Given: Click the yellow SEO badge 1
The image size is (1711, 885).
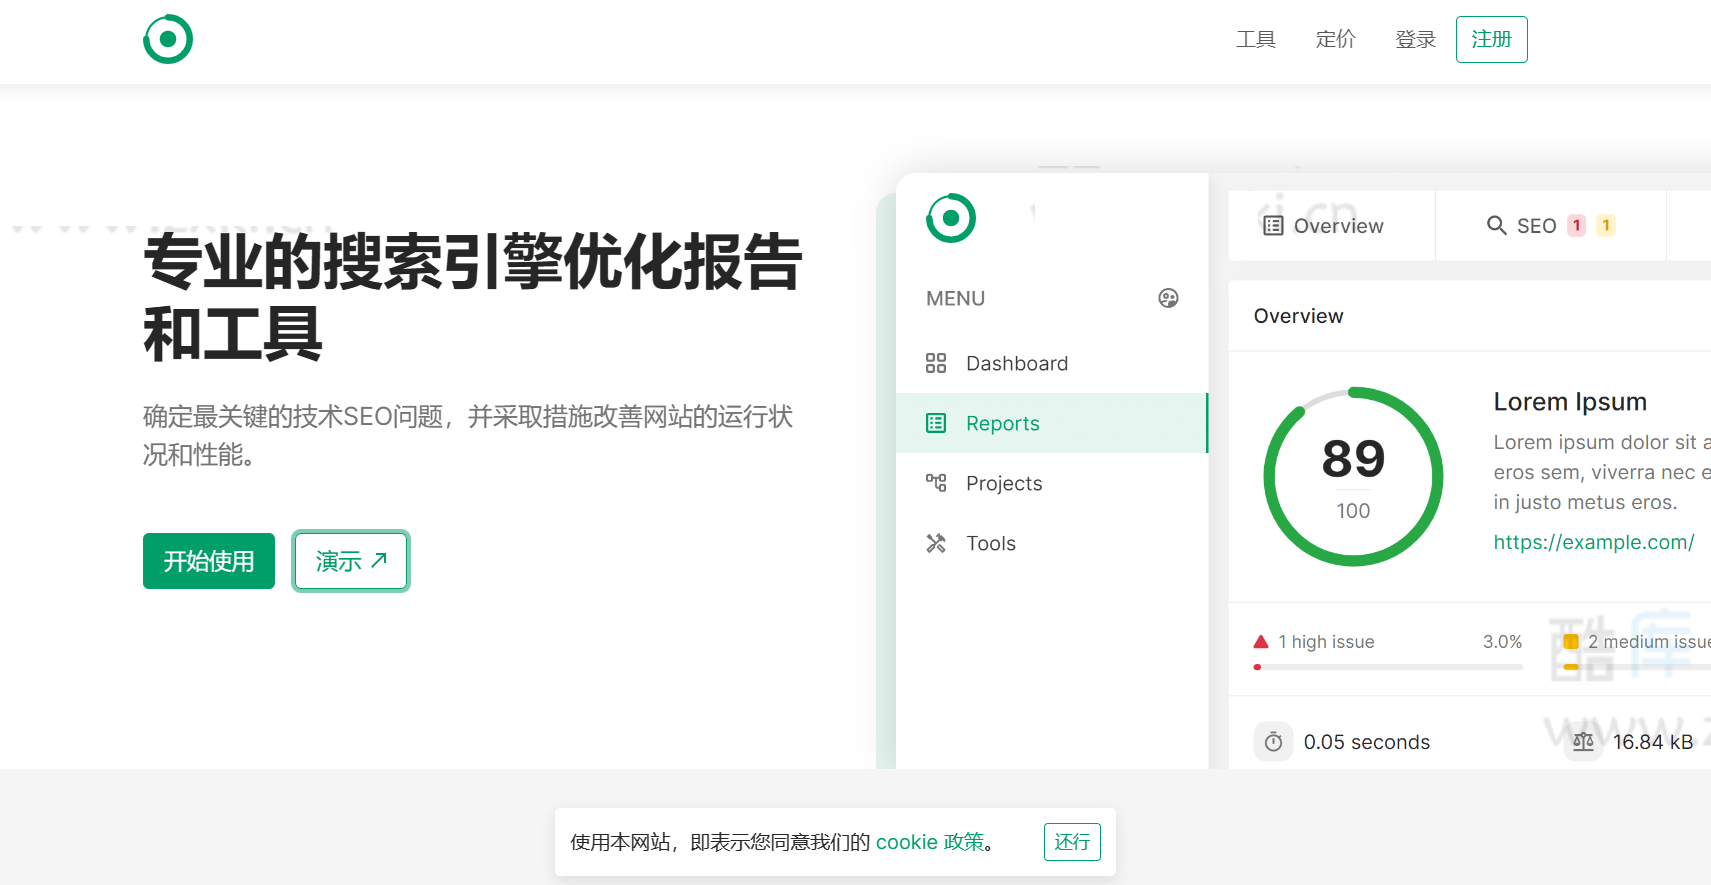Looking at the screenshot, I should tap(1606, 226).
